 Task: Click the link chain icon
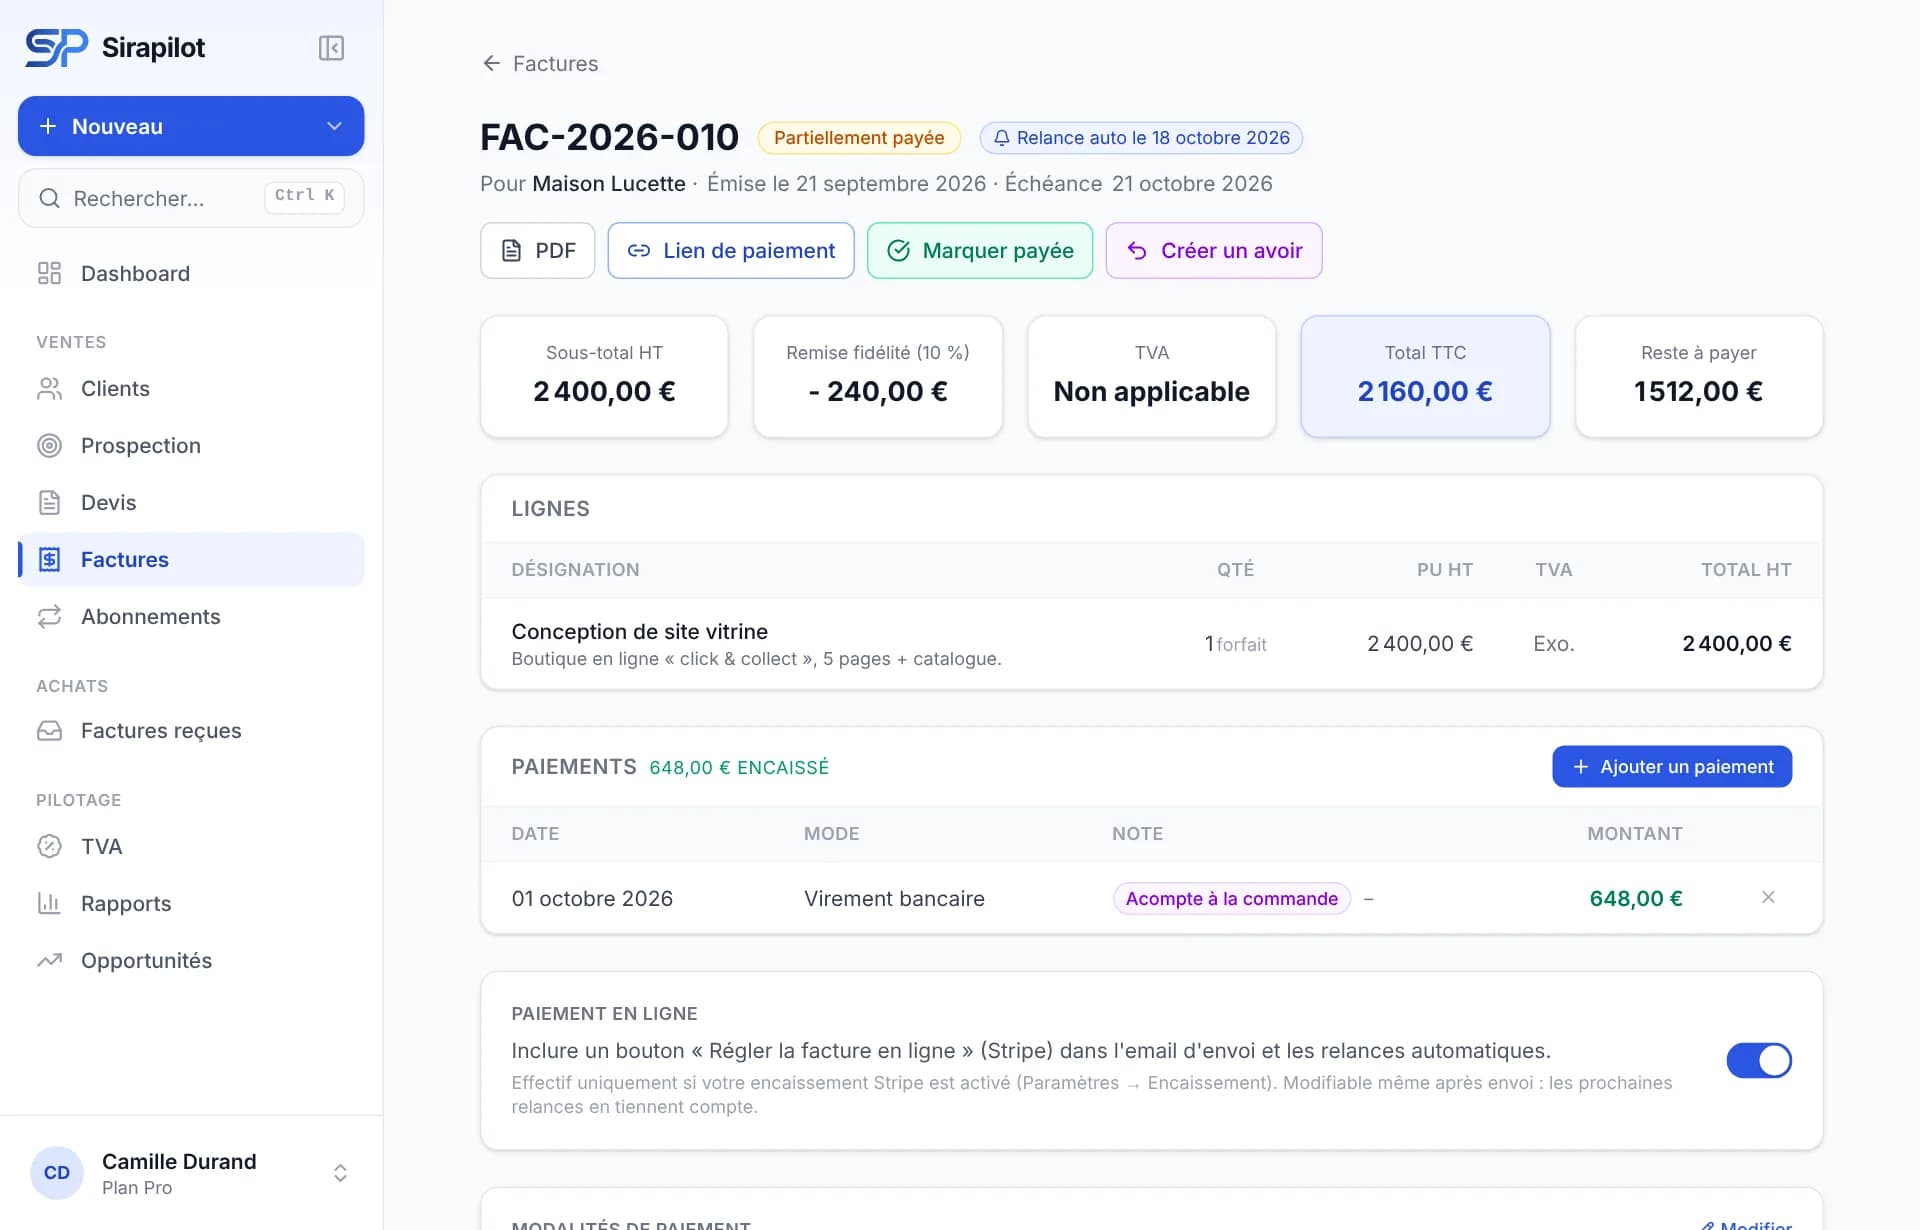pos(638,251)
